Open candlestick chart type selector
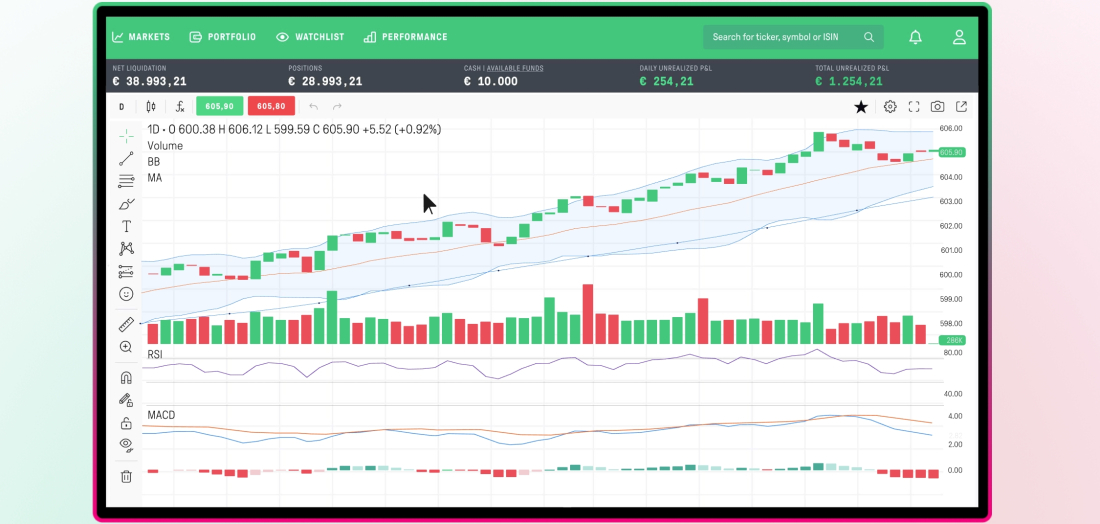 (x=151, y=106)
